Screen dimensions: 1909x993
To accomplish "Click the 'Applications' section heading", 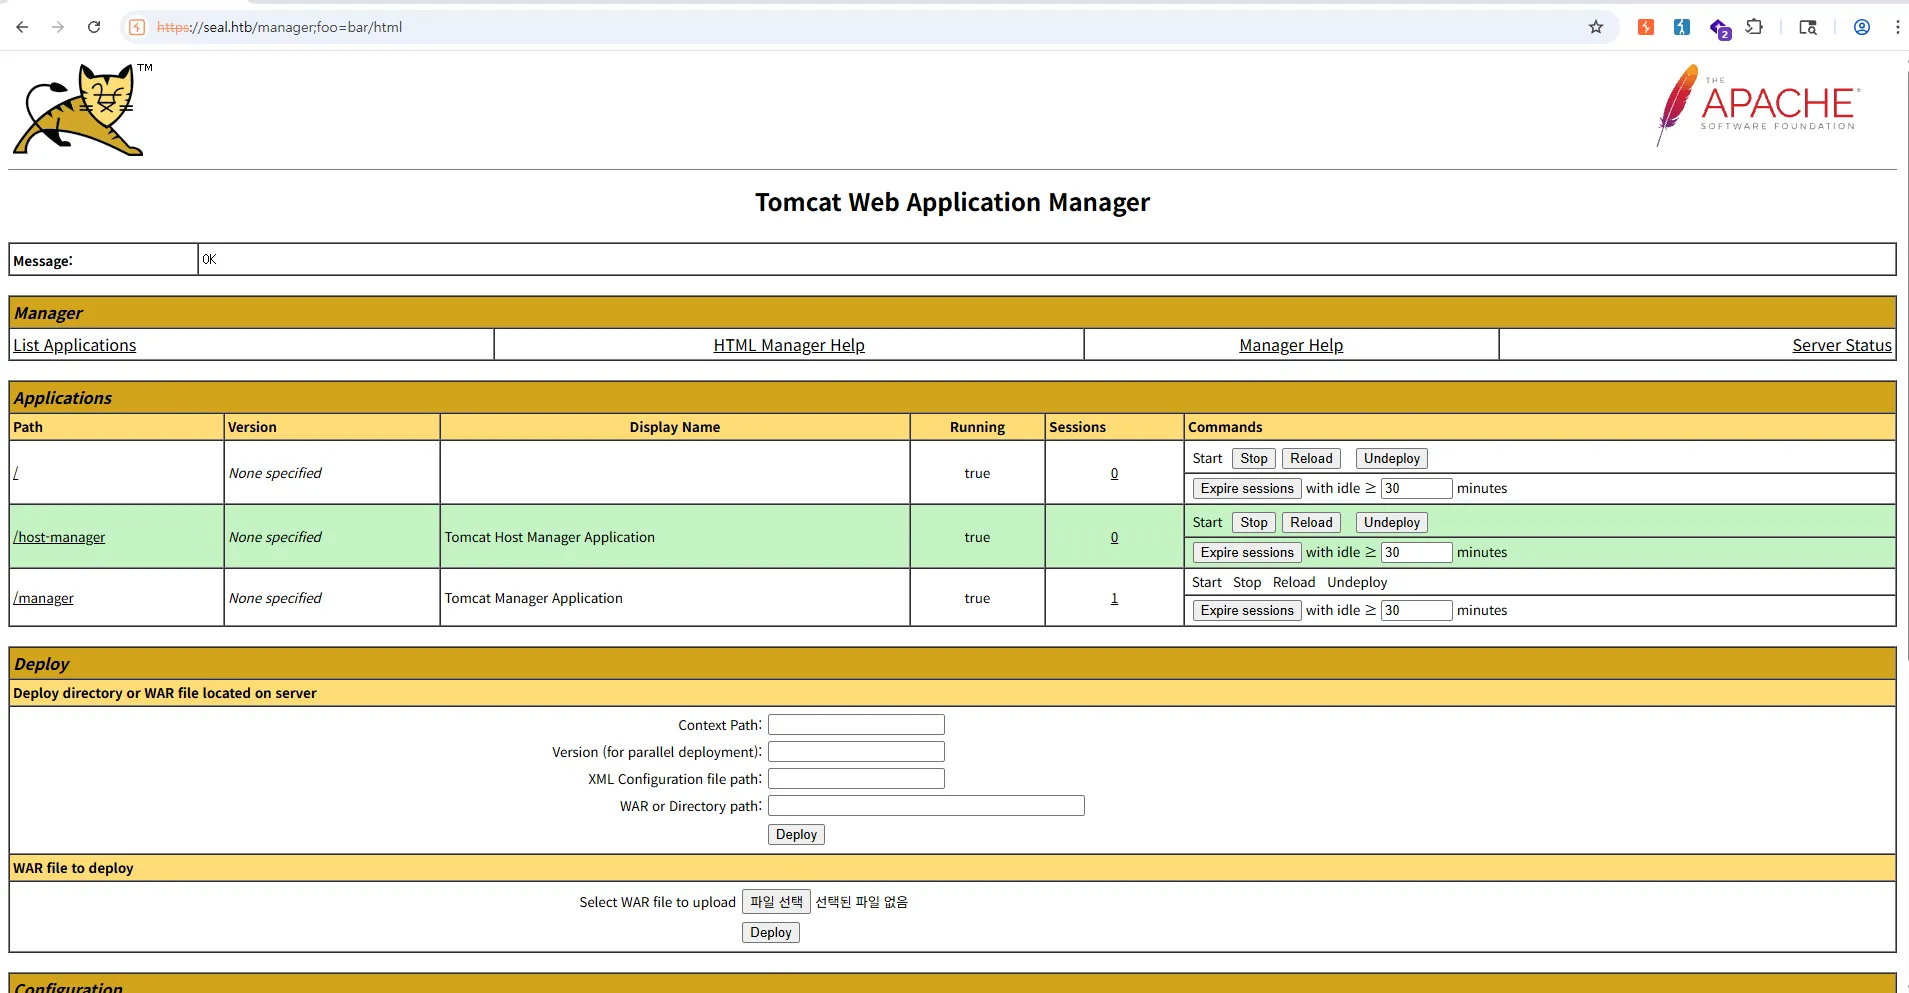I will (x=63, y=398).
